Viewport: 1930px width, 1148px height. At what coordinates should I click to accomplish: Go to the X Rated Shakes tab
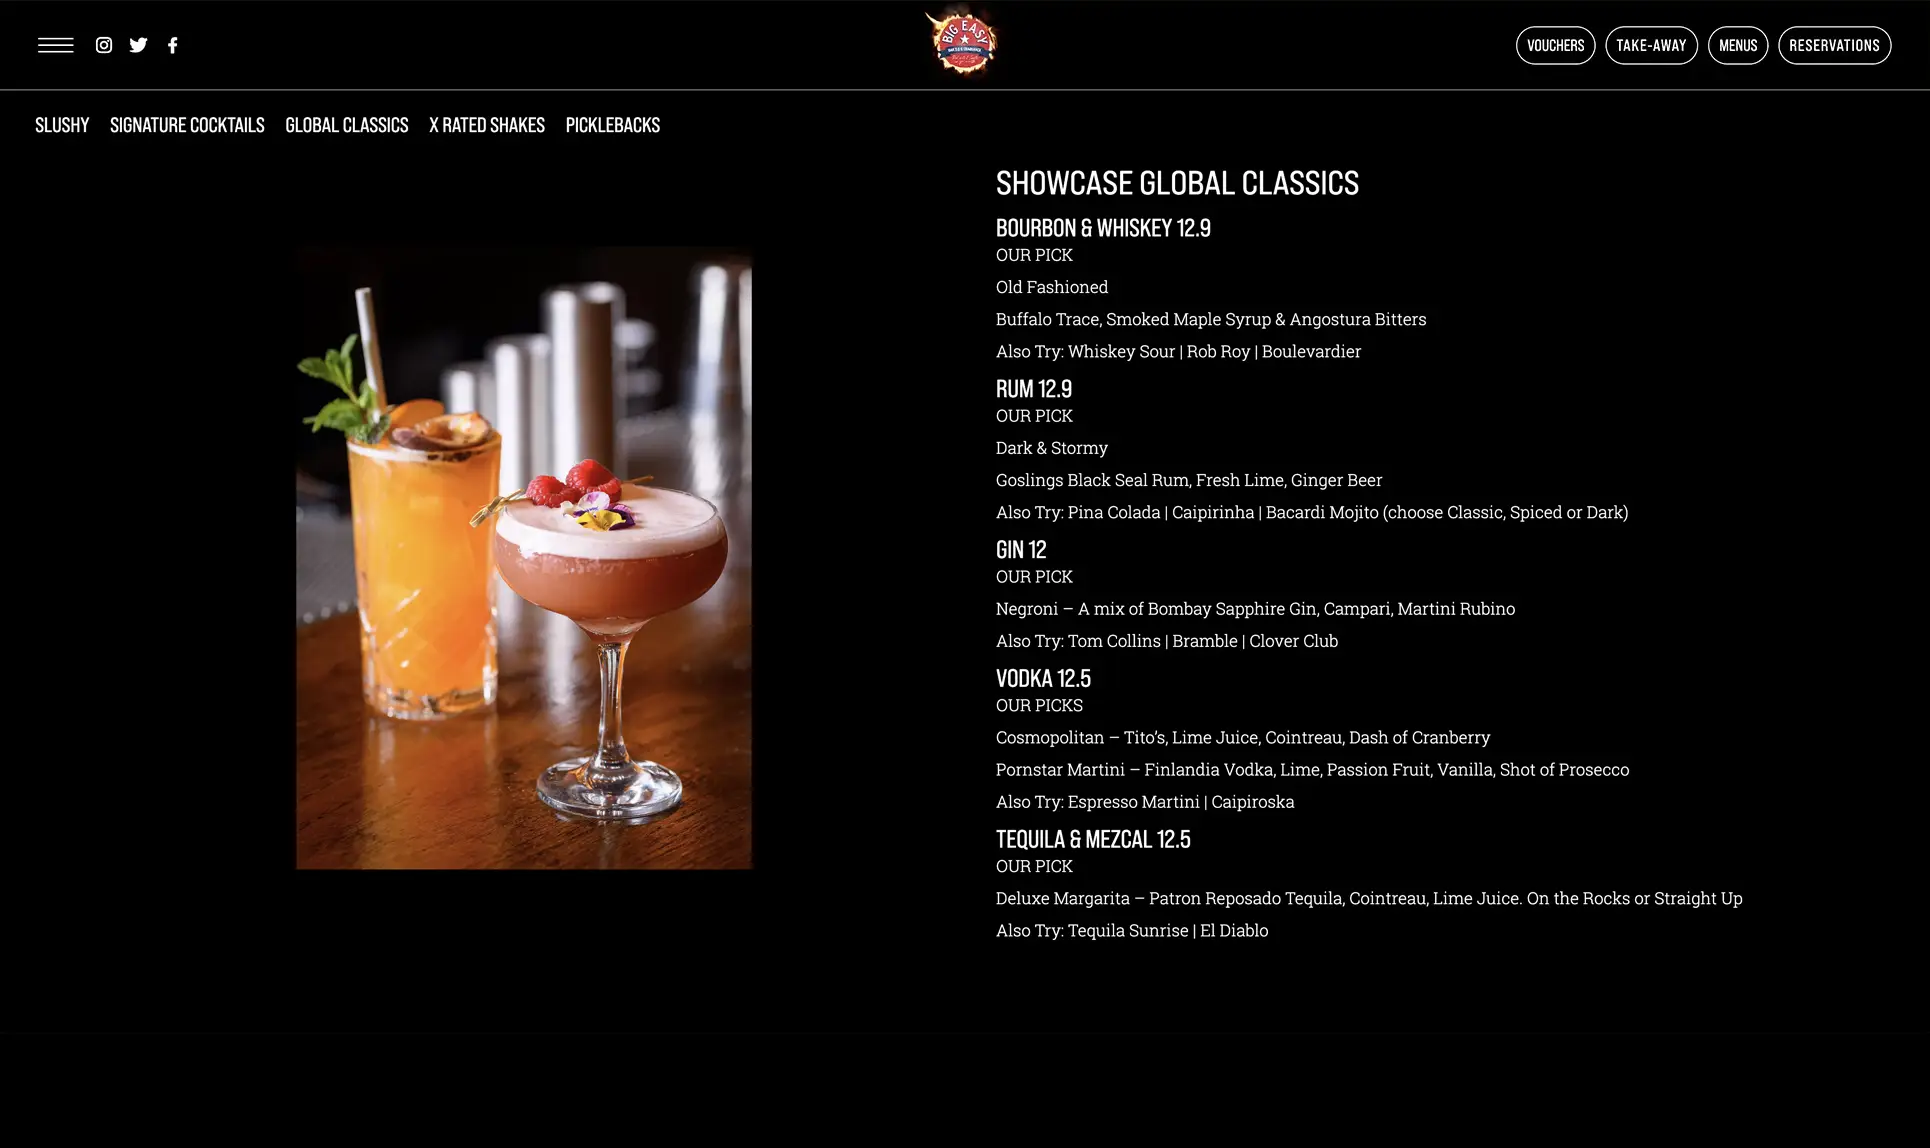[487, 125]
